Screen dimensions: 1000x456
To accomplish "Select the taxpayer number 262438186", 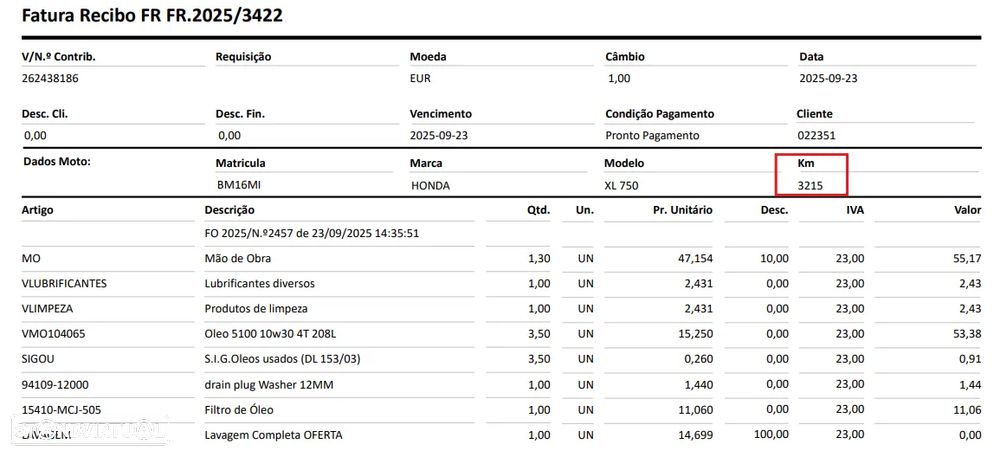I will pos(50,77).
